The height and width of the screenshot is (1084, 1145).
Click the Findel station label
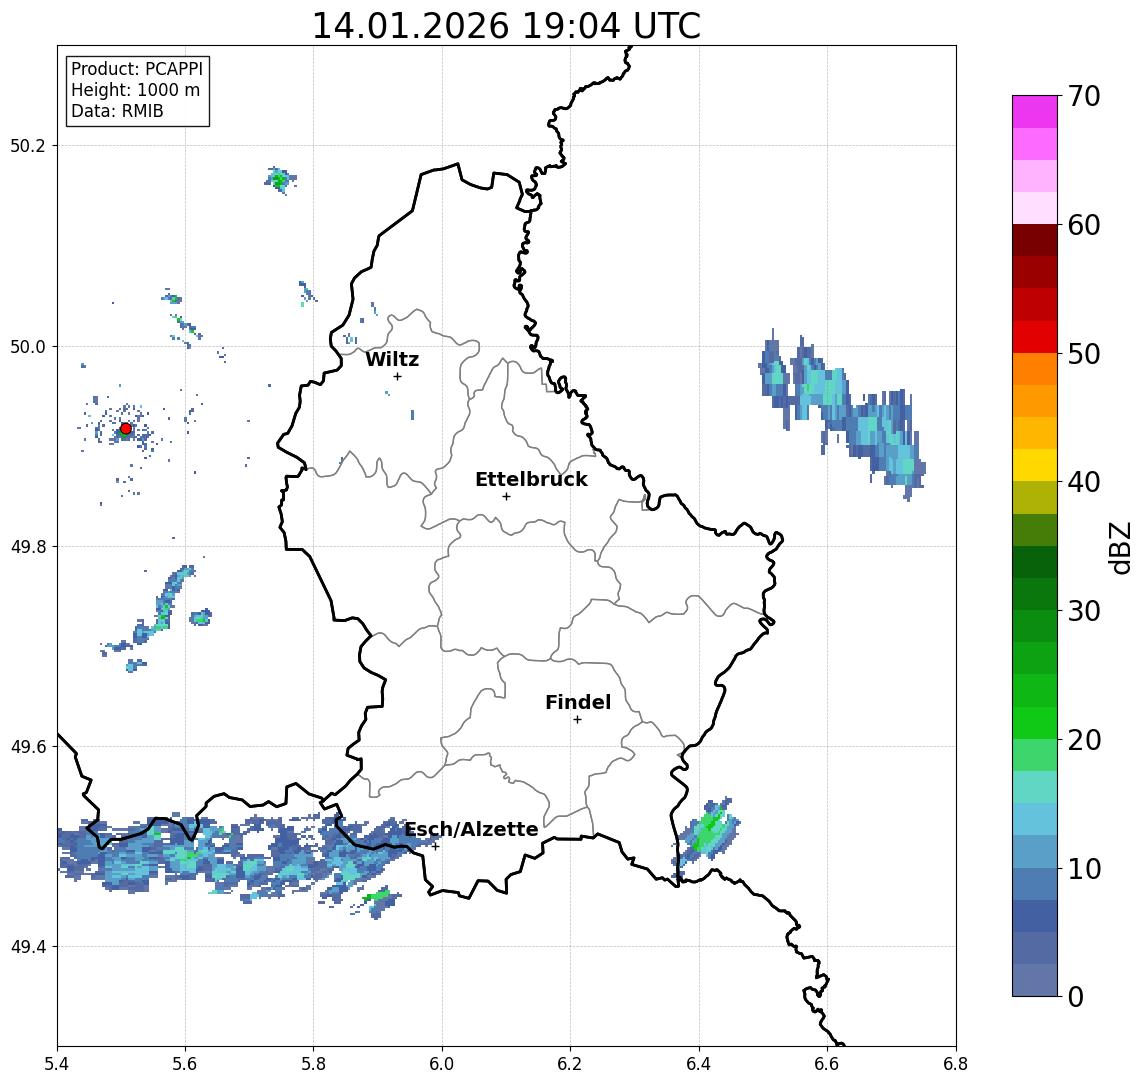click(578, 702)
